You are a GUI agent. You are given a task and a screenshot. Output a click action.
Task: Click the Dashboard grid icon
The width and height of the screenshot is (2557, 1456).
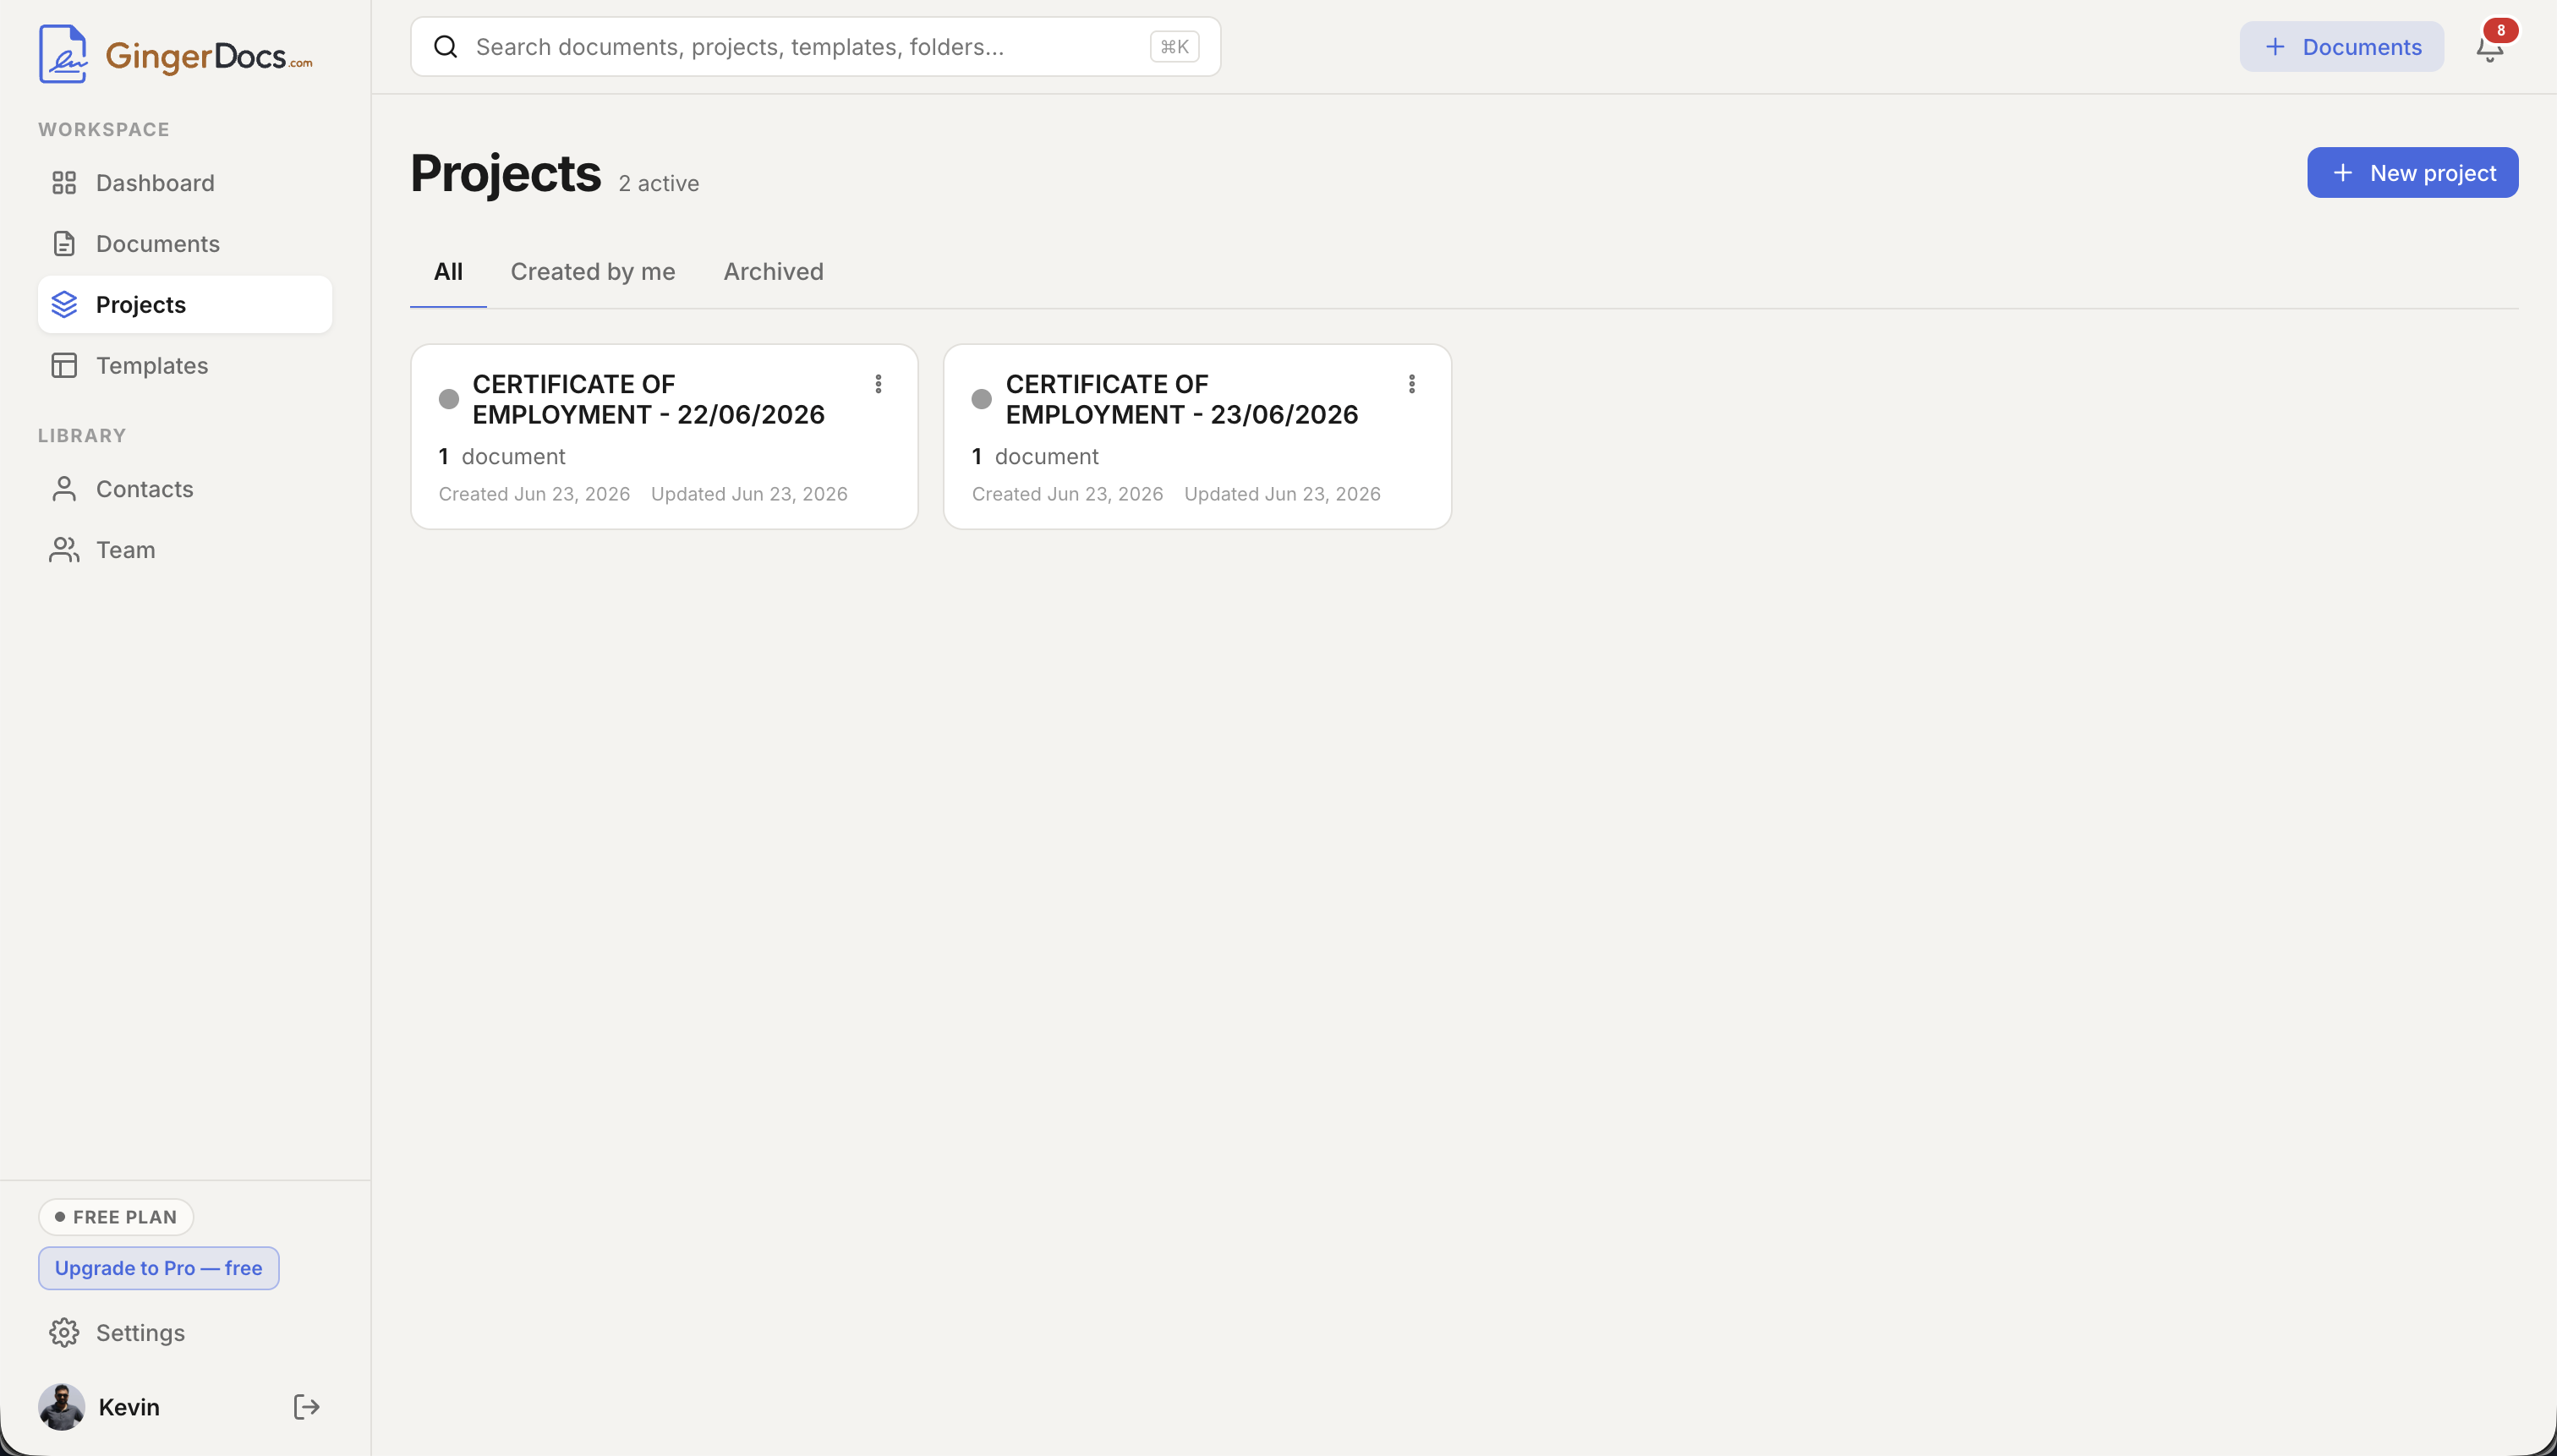[x=64, y=183]
